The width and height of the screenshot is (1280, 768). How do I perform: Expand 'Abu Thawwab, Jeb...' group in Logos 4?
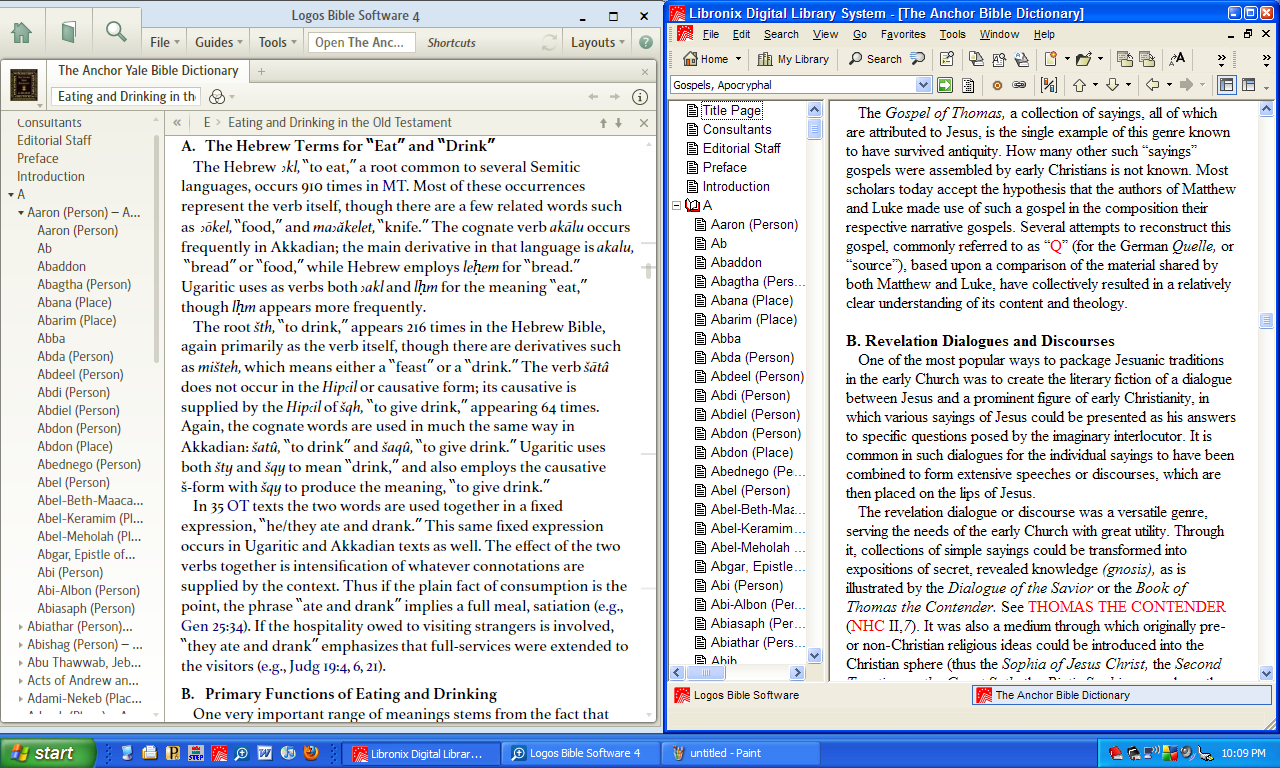click(21, 663)
